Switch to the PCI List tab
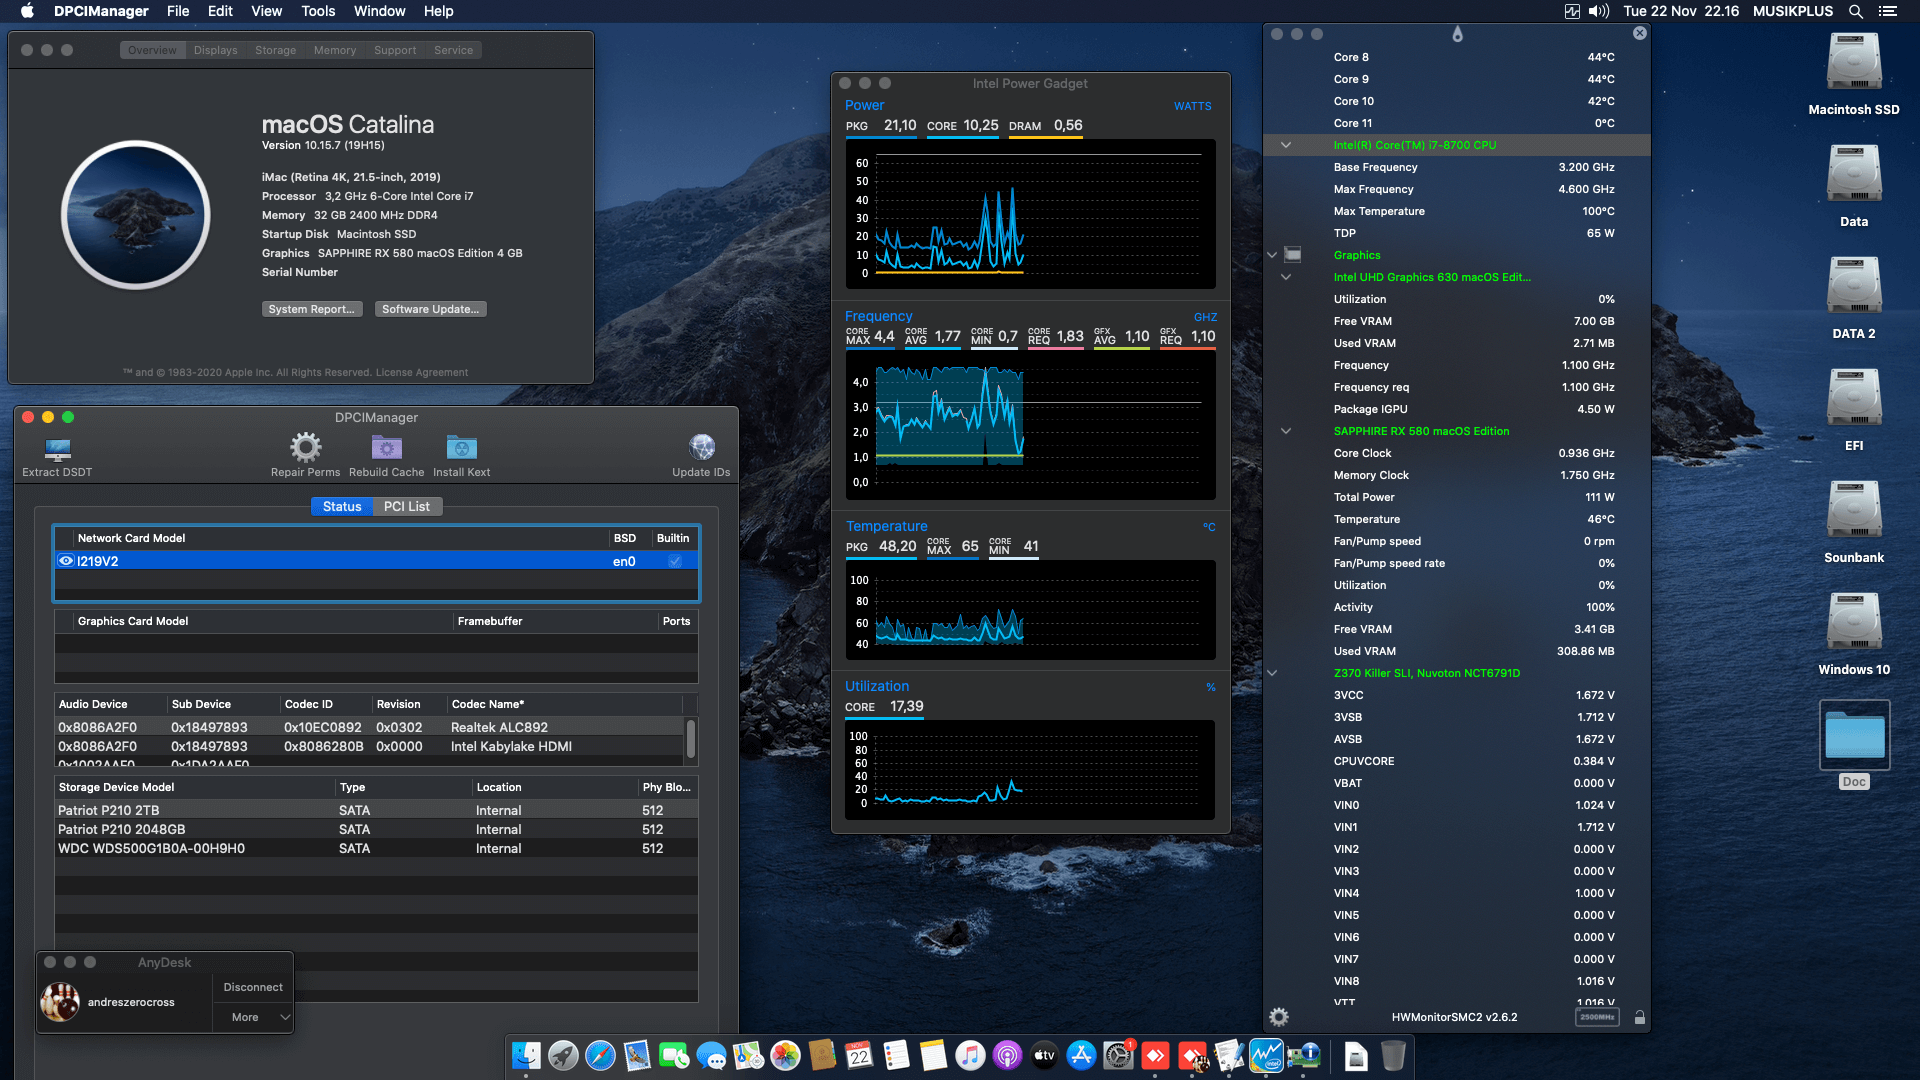 [407, 506]
